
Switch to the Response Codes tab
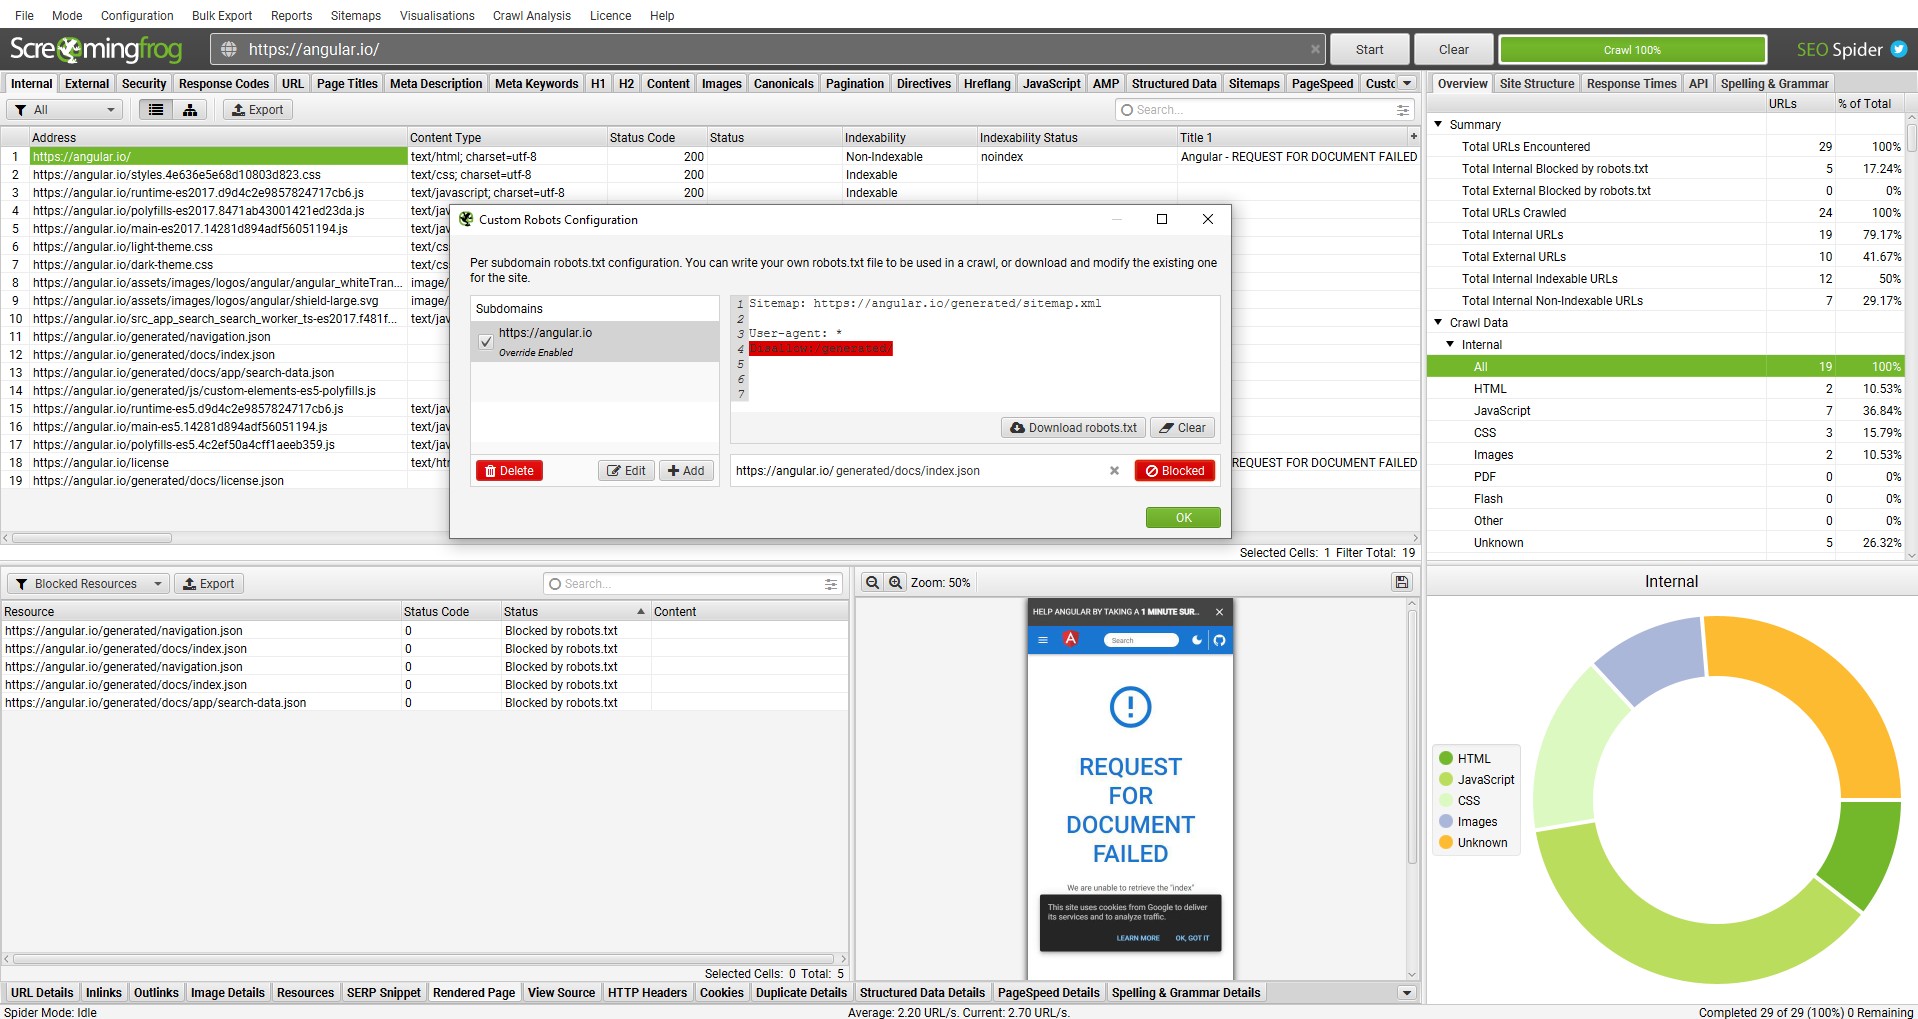[223, 84]
